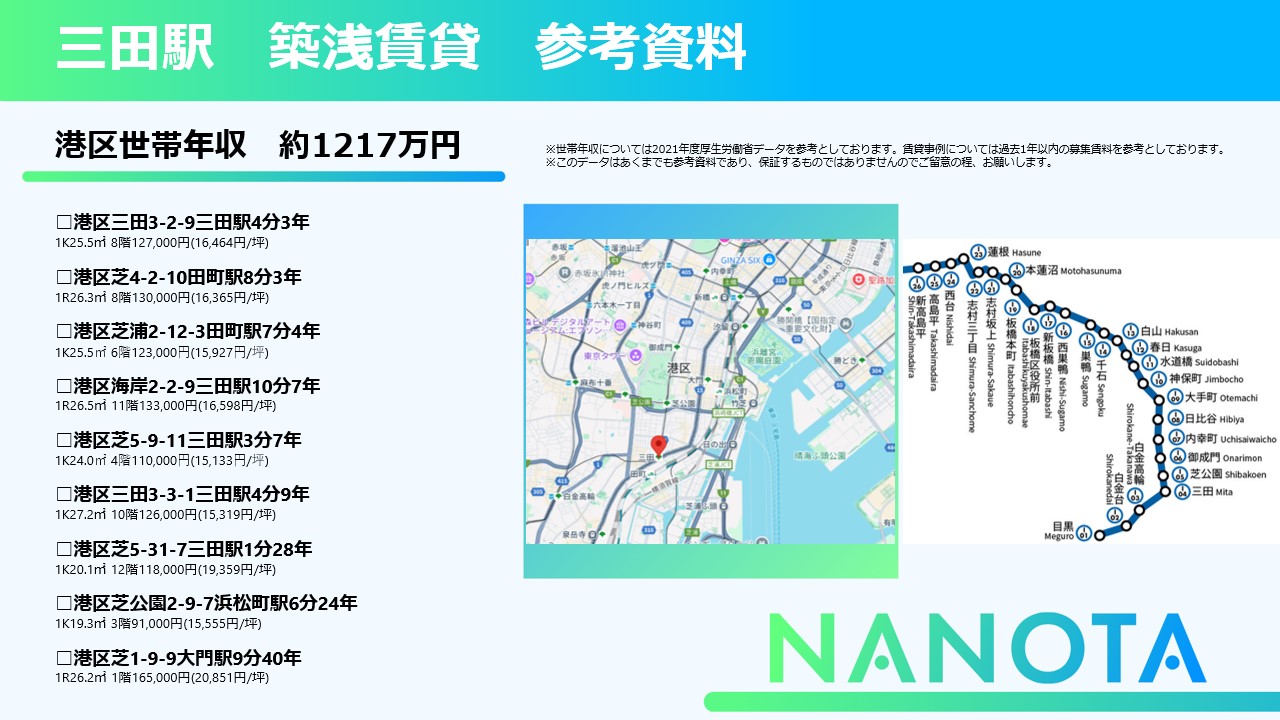This screenshot has height=720, width=1280.
Task: Click the I23 蓮根 Hasune station badge
Action: [978, 252]
